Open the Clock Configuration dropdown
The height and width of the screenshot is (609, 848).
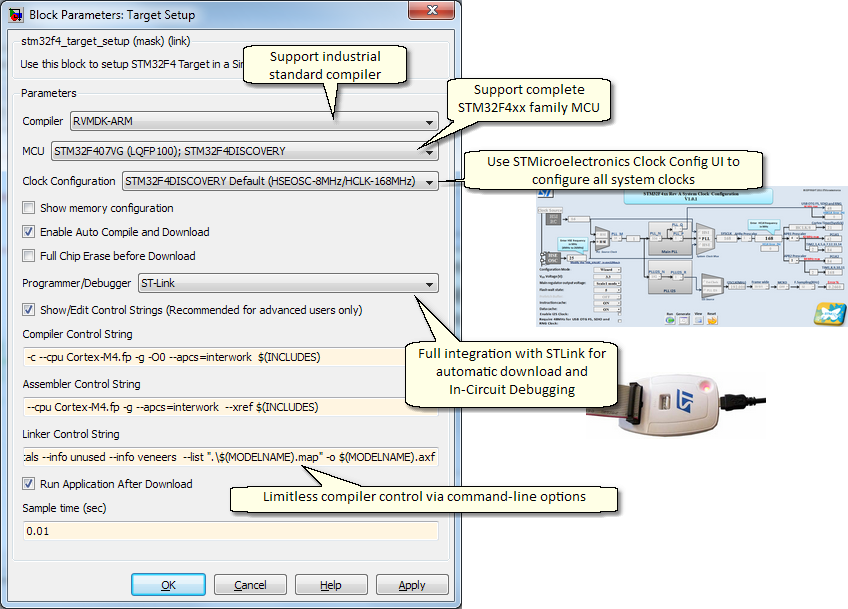(x=280, y=181)
